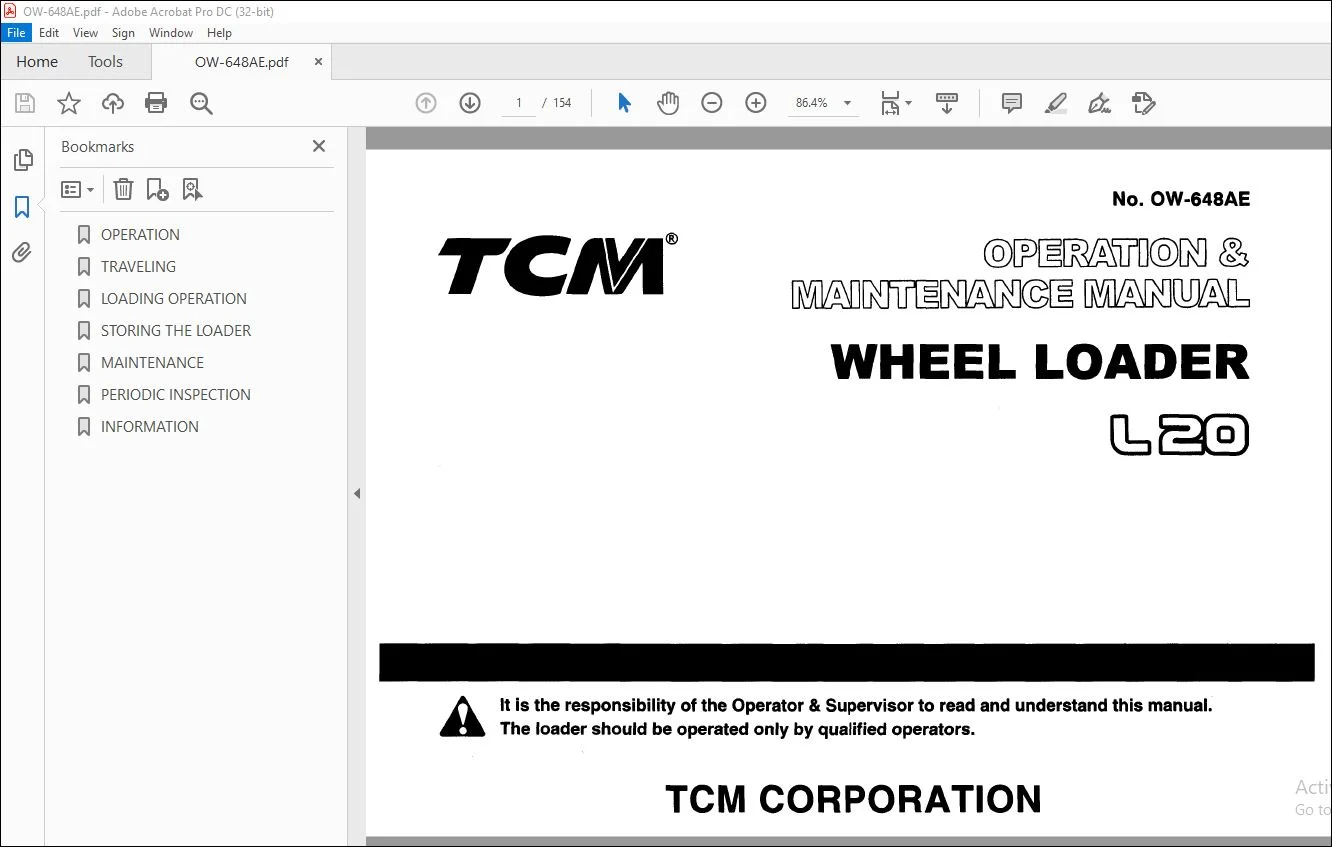Open the bookmarks Options dropdown menu

tap(77, 189)
